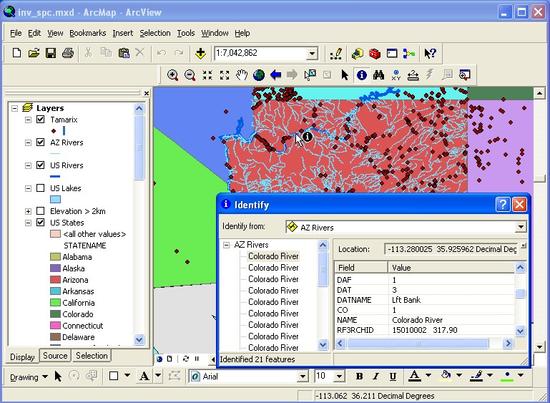
Task: Switch to the Source tab
Action: click(55, 356)
